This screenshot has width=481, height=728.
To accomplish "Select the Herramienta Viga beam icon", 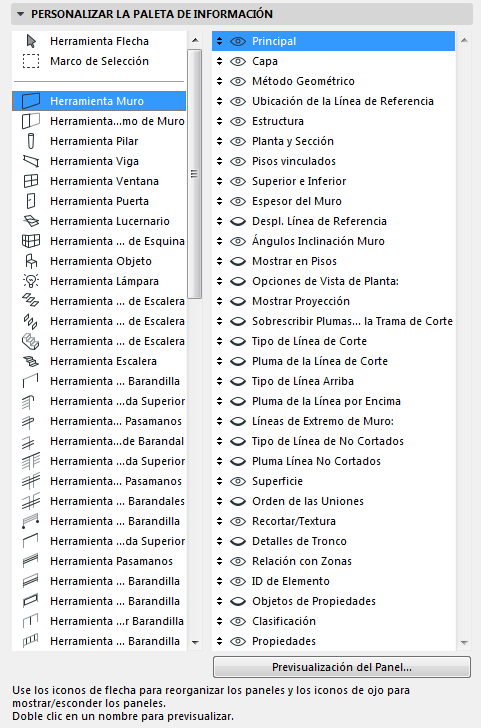I will click(31, 161).
